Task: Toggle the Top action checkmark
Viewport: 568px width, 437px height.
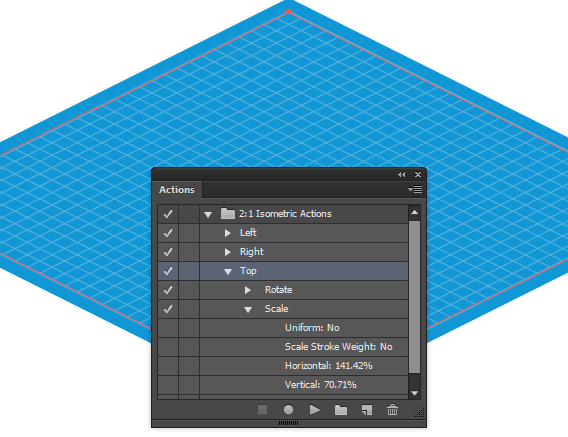Action: pos(168,271)
